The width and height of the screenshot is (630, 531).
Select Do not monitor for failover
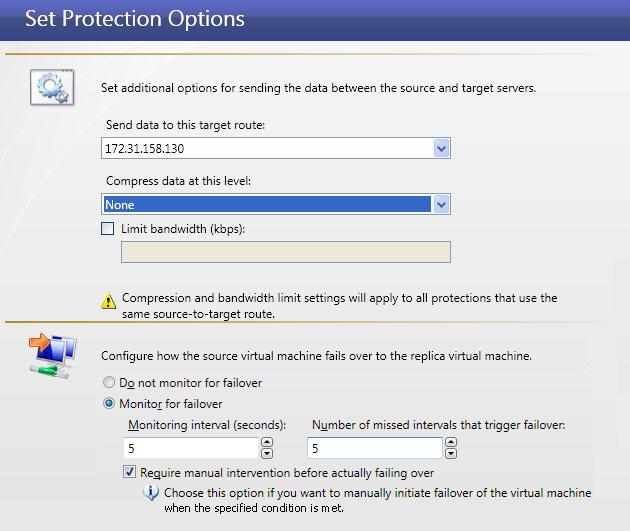110,383
